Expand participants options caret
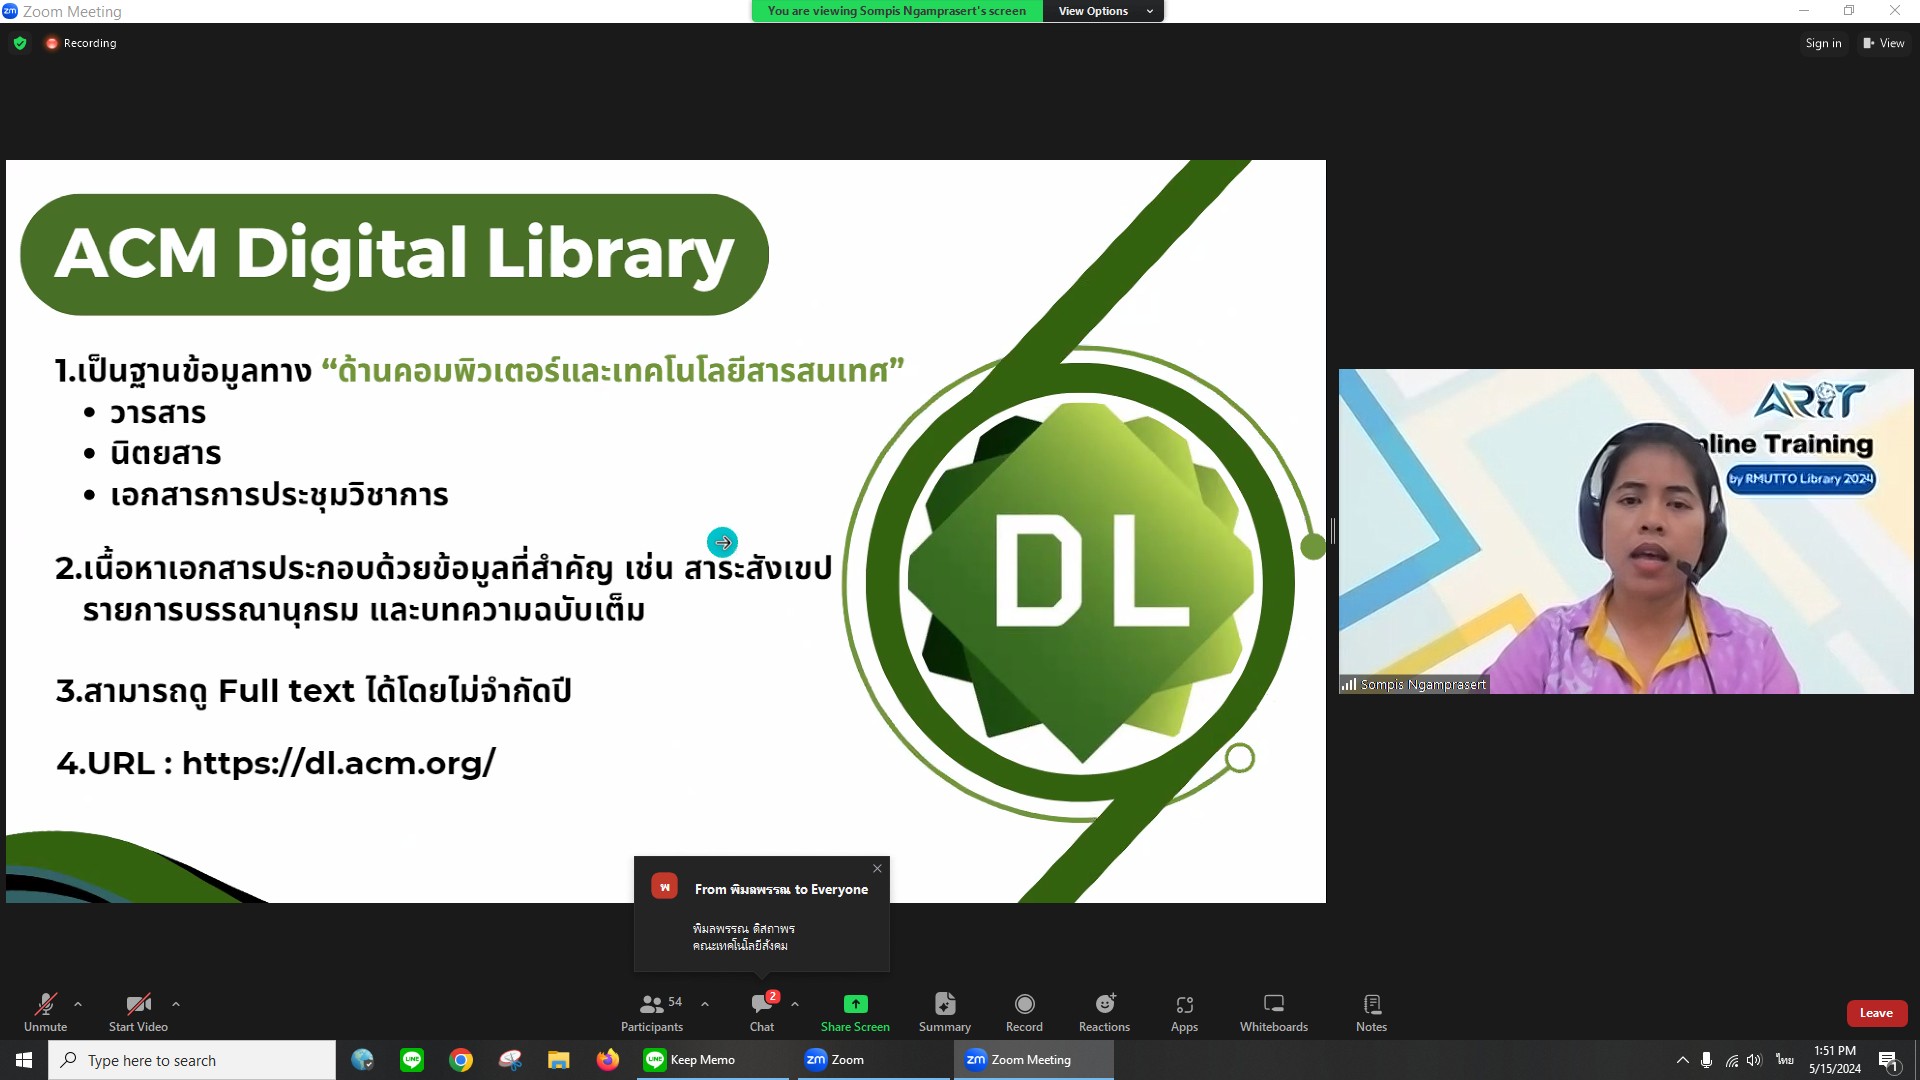1920x1080 pixels. (705, 1004)
